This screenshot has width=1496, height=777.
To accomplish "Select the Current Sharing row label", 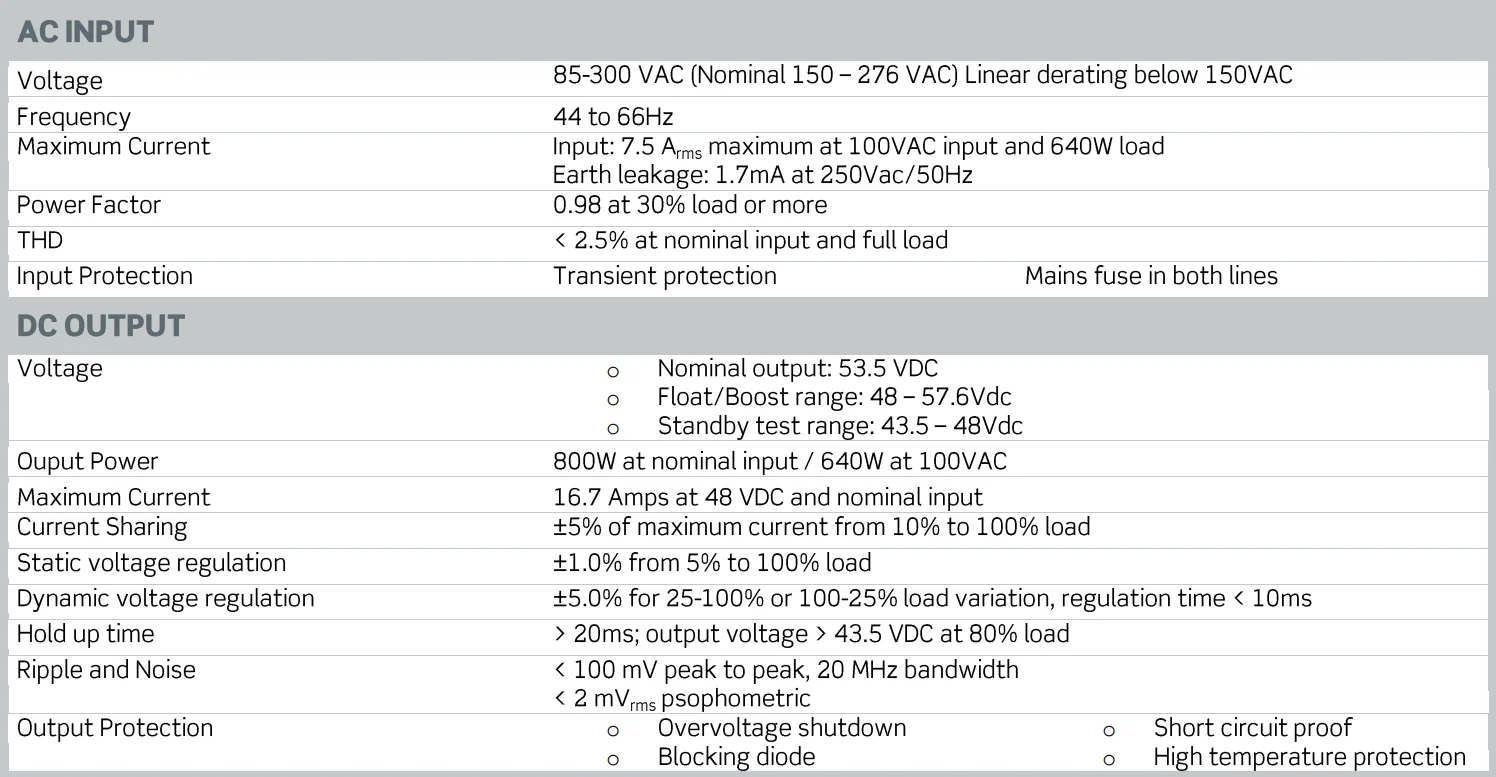I will [102, 527].
